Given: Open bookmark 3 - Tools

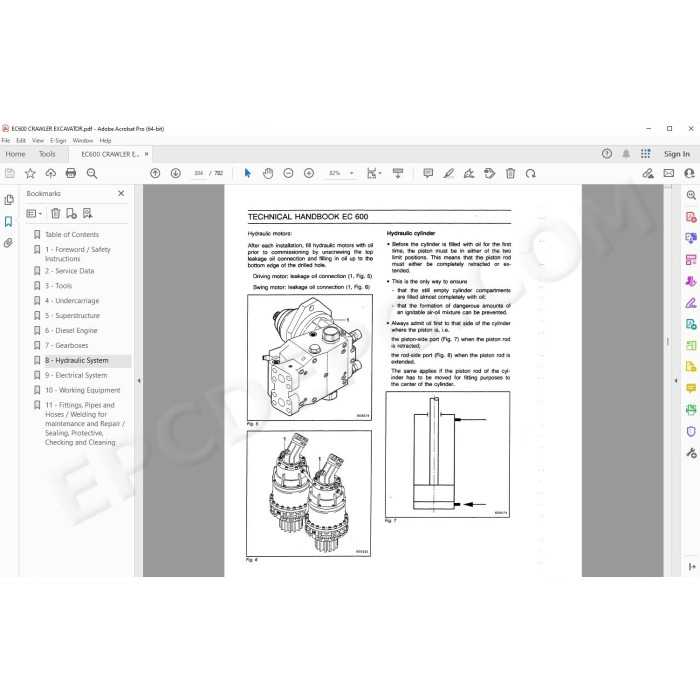Looking at the screenshot, I should click(x=58, y=286).
